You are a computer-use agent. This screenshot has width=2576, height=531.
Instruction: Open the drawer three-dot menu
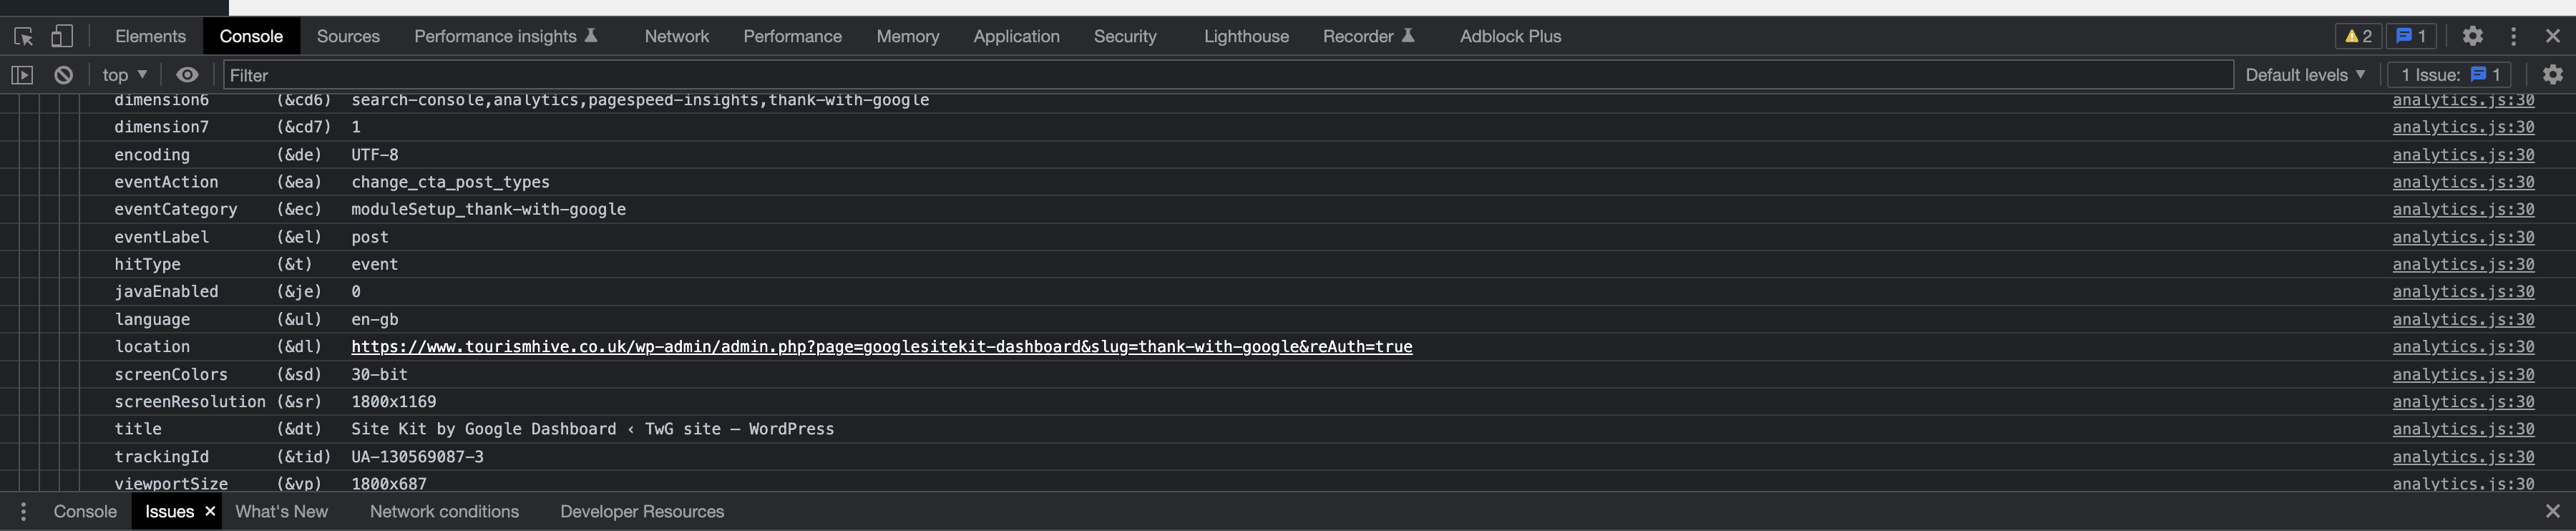point(23,511)
